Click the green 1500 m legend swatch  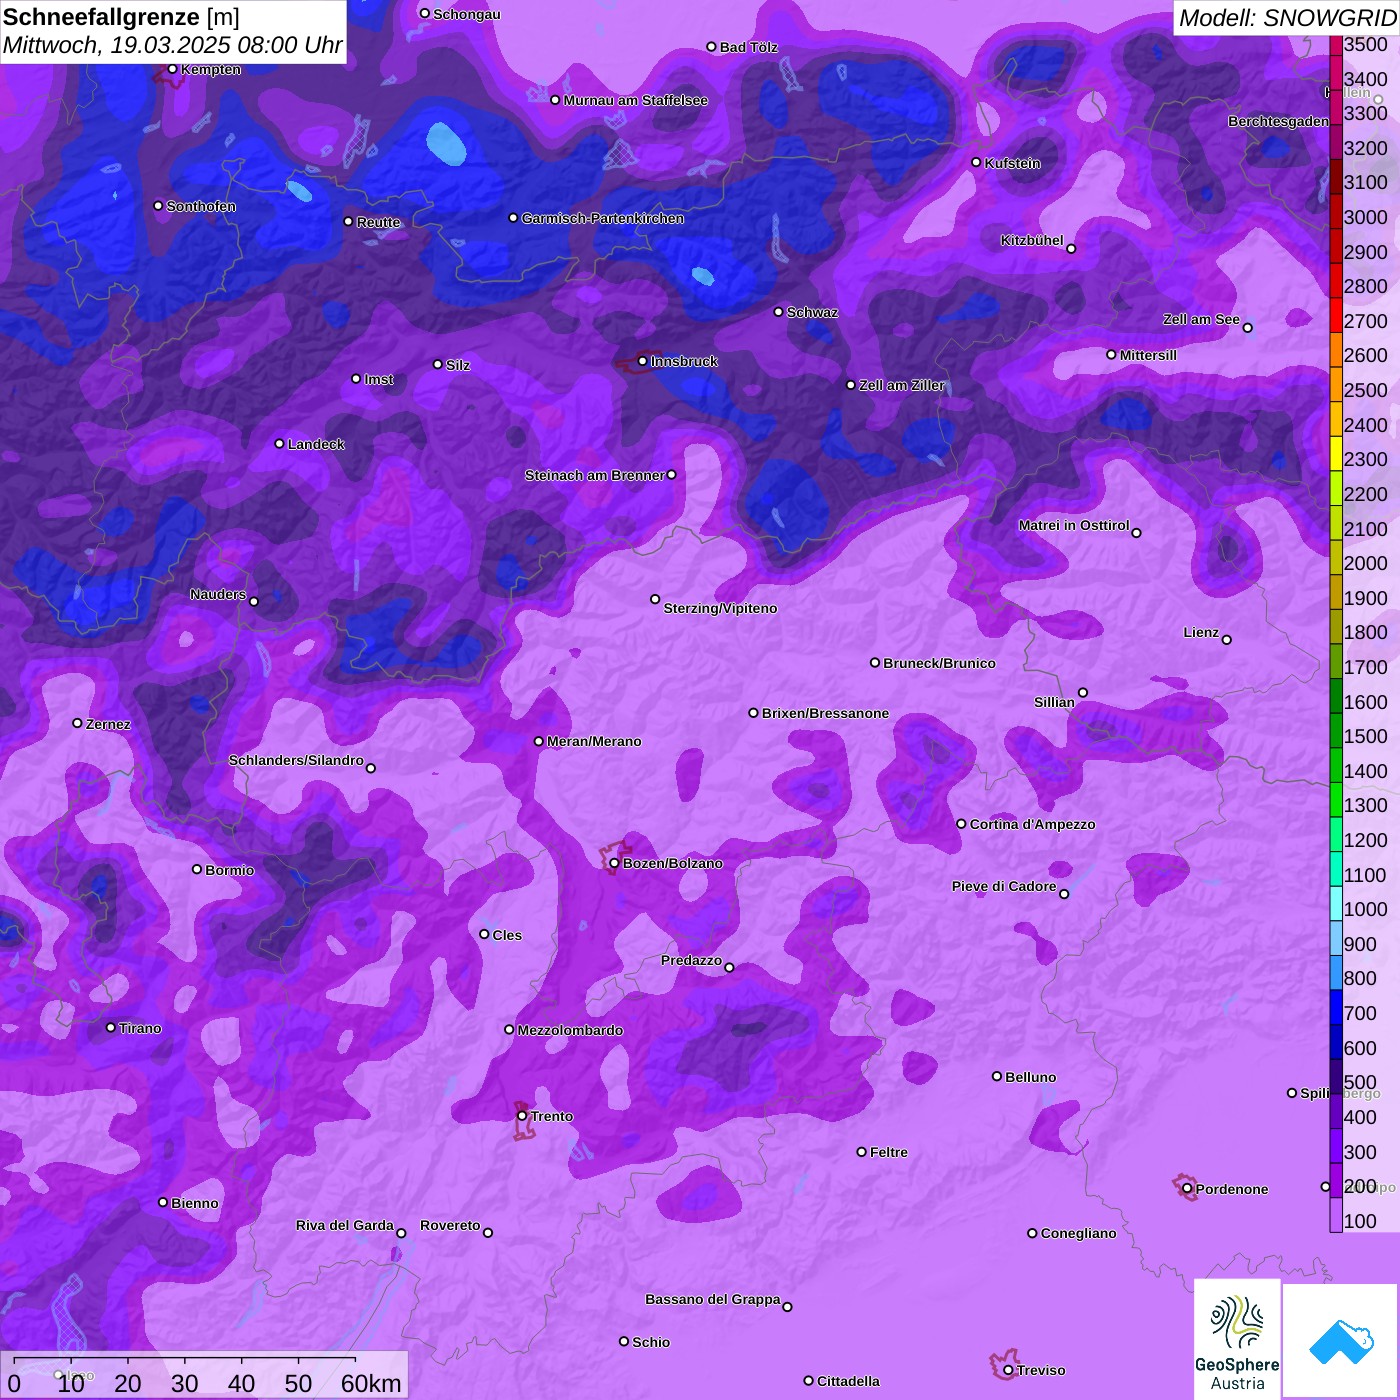coord(1336,730)
